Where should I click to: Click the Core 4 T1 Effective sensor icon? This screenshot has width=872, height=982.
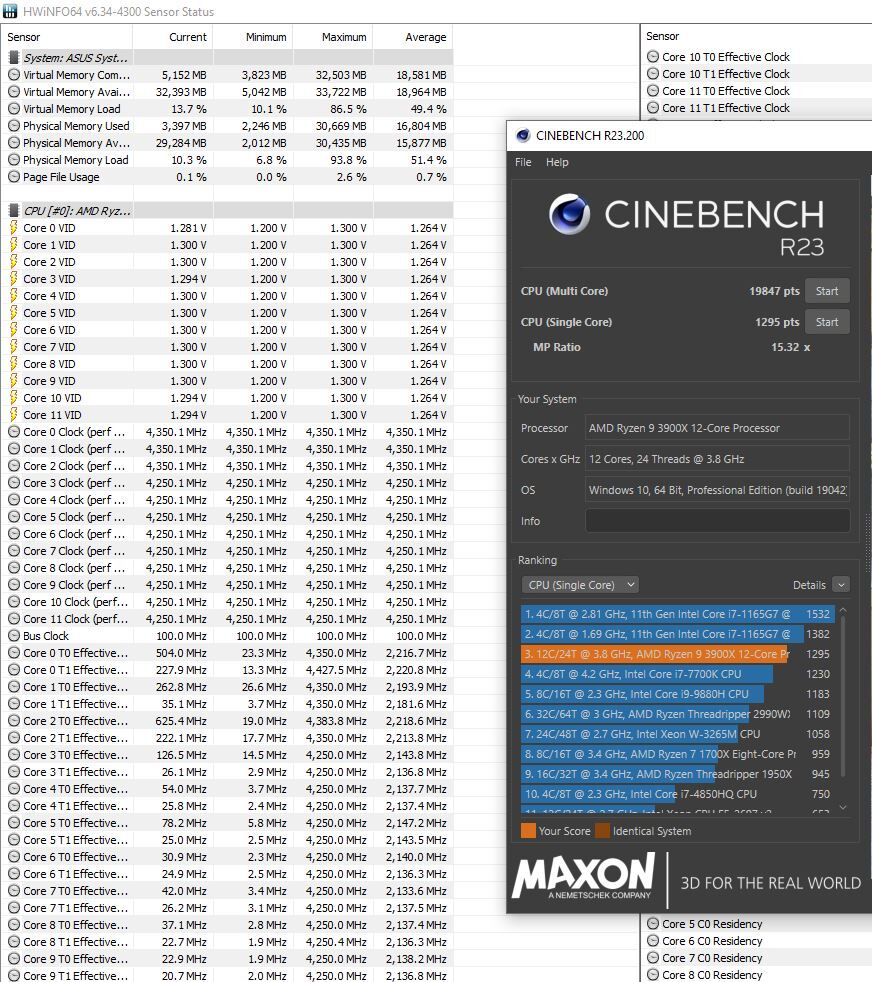(x=14, y=805)
